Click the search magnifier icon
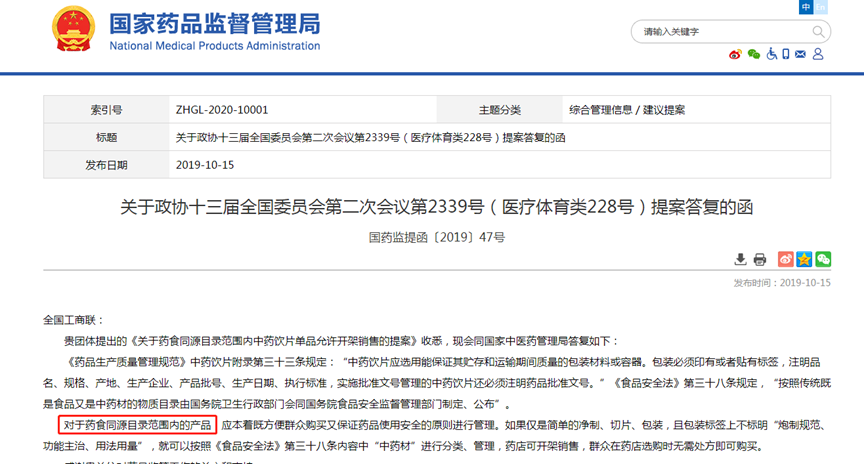Viewport: 864px width, 464px height. tap(818, 32)
